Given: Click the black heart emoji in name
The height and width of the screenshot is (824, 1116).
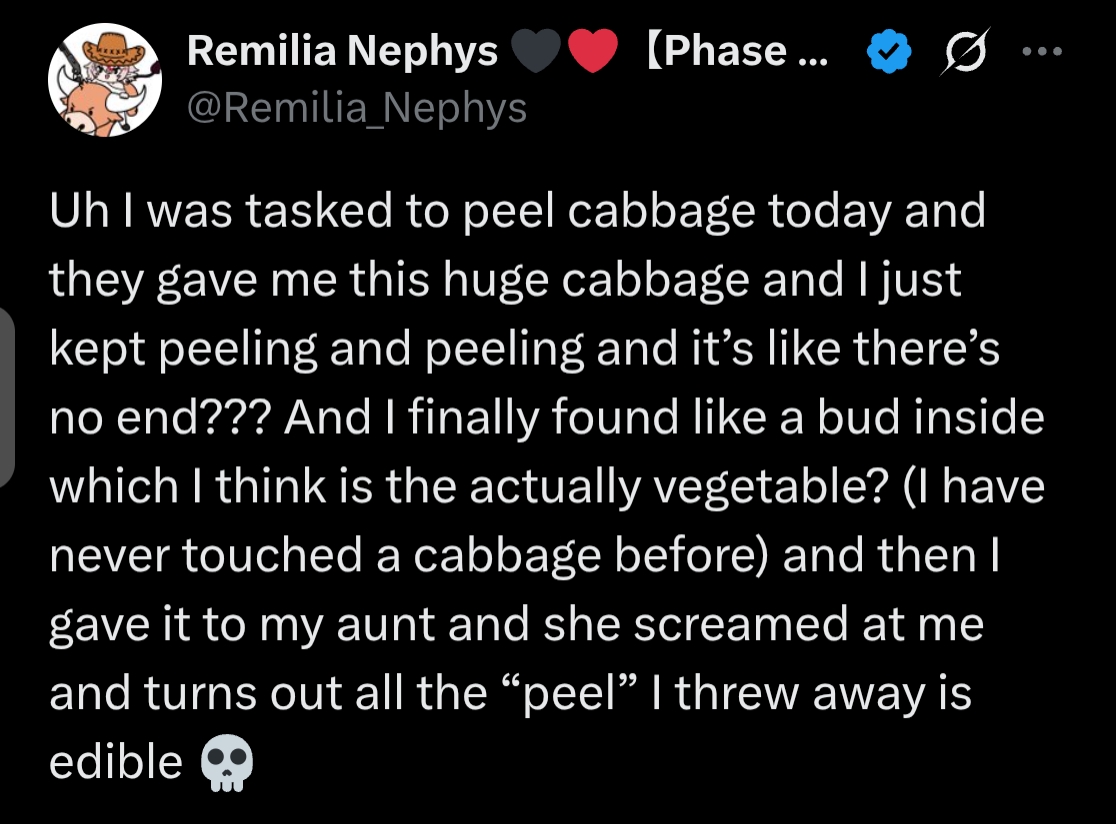Looking at the screenshot, I should click(536, 51).
